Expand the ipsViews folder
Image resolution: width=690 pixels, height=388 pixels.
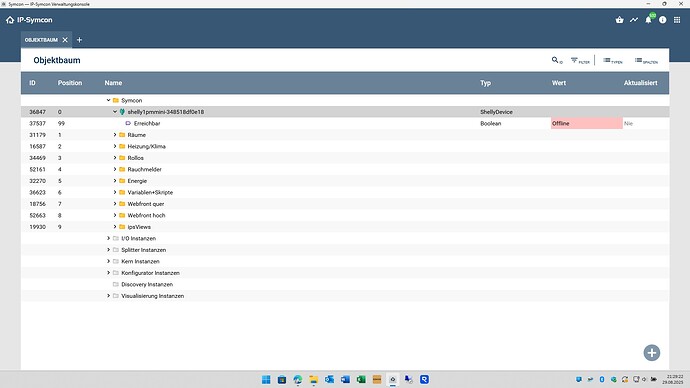pyautogui.click(x=115, y=227)
